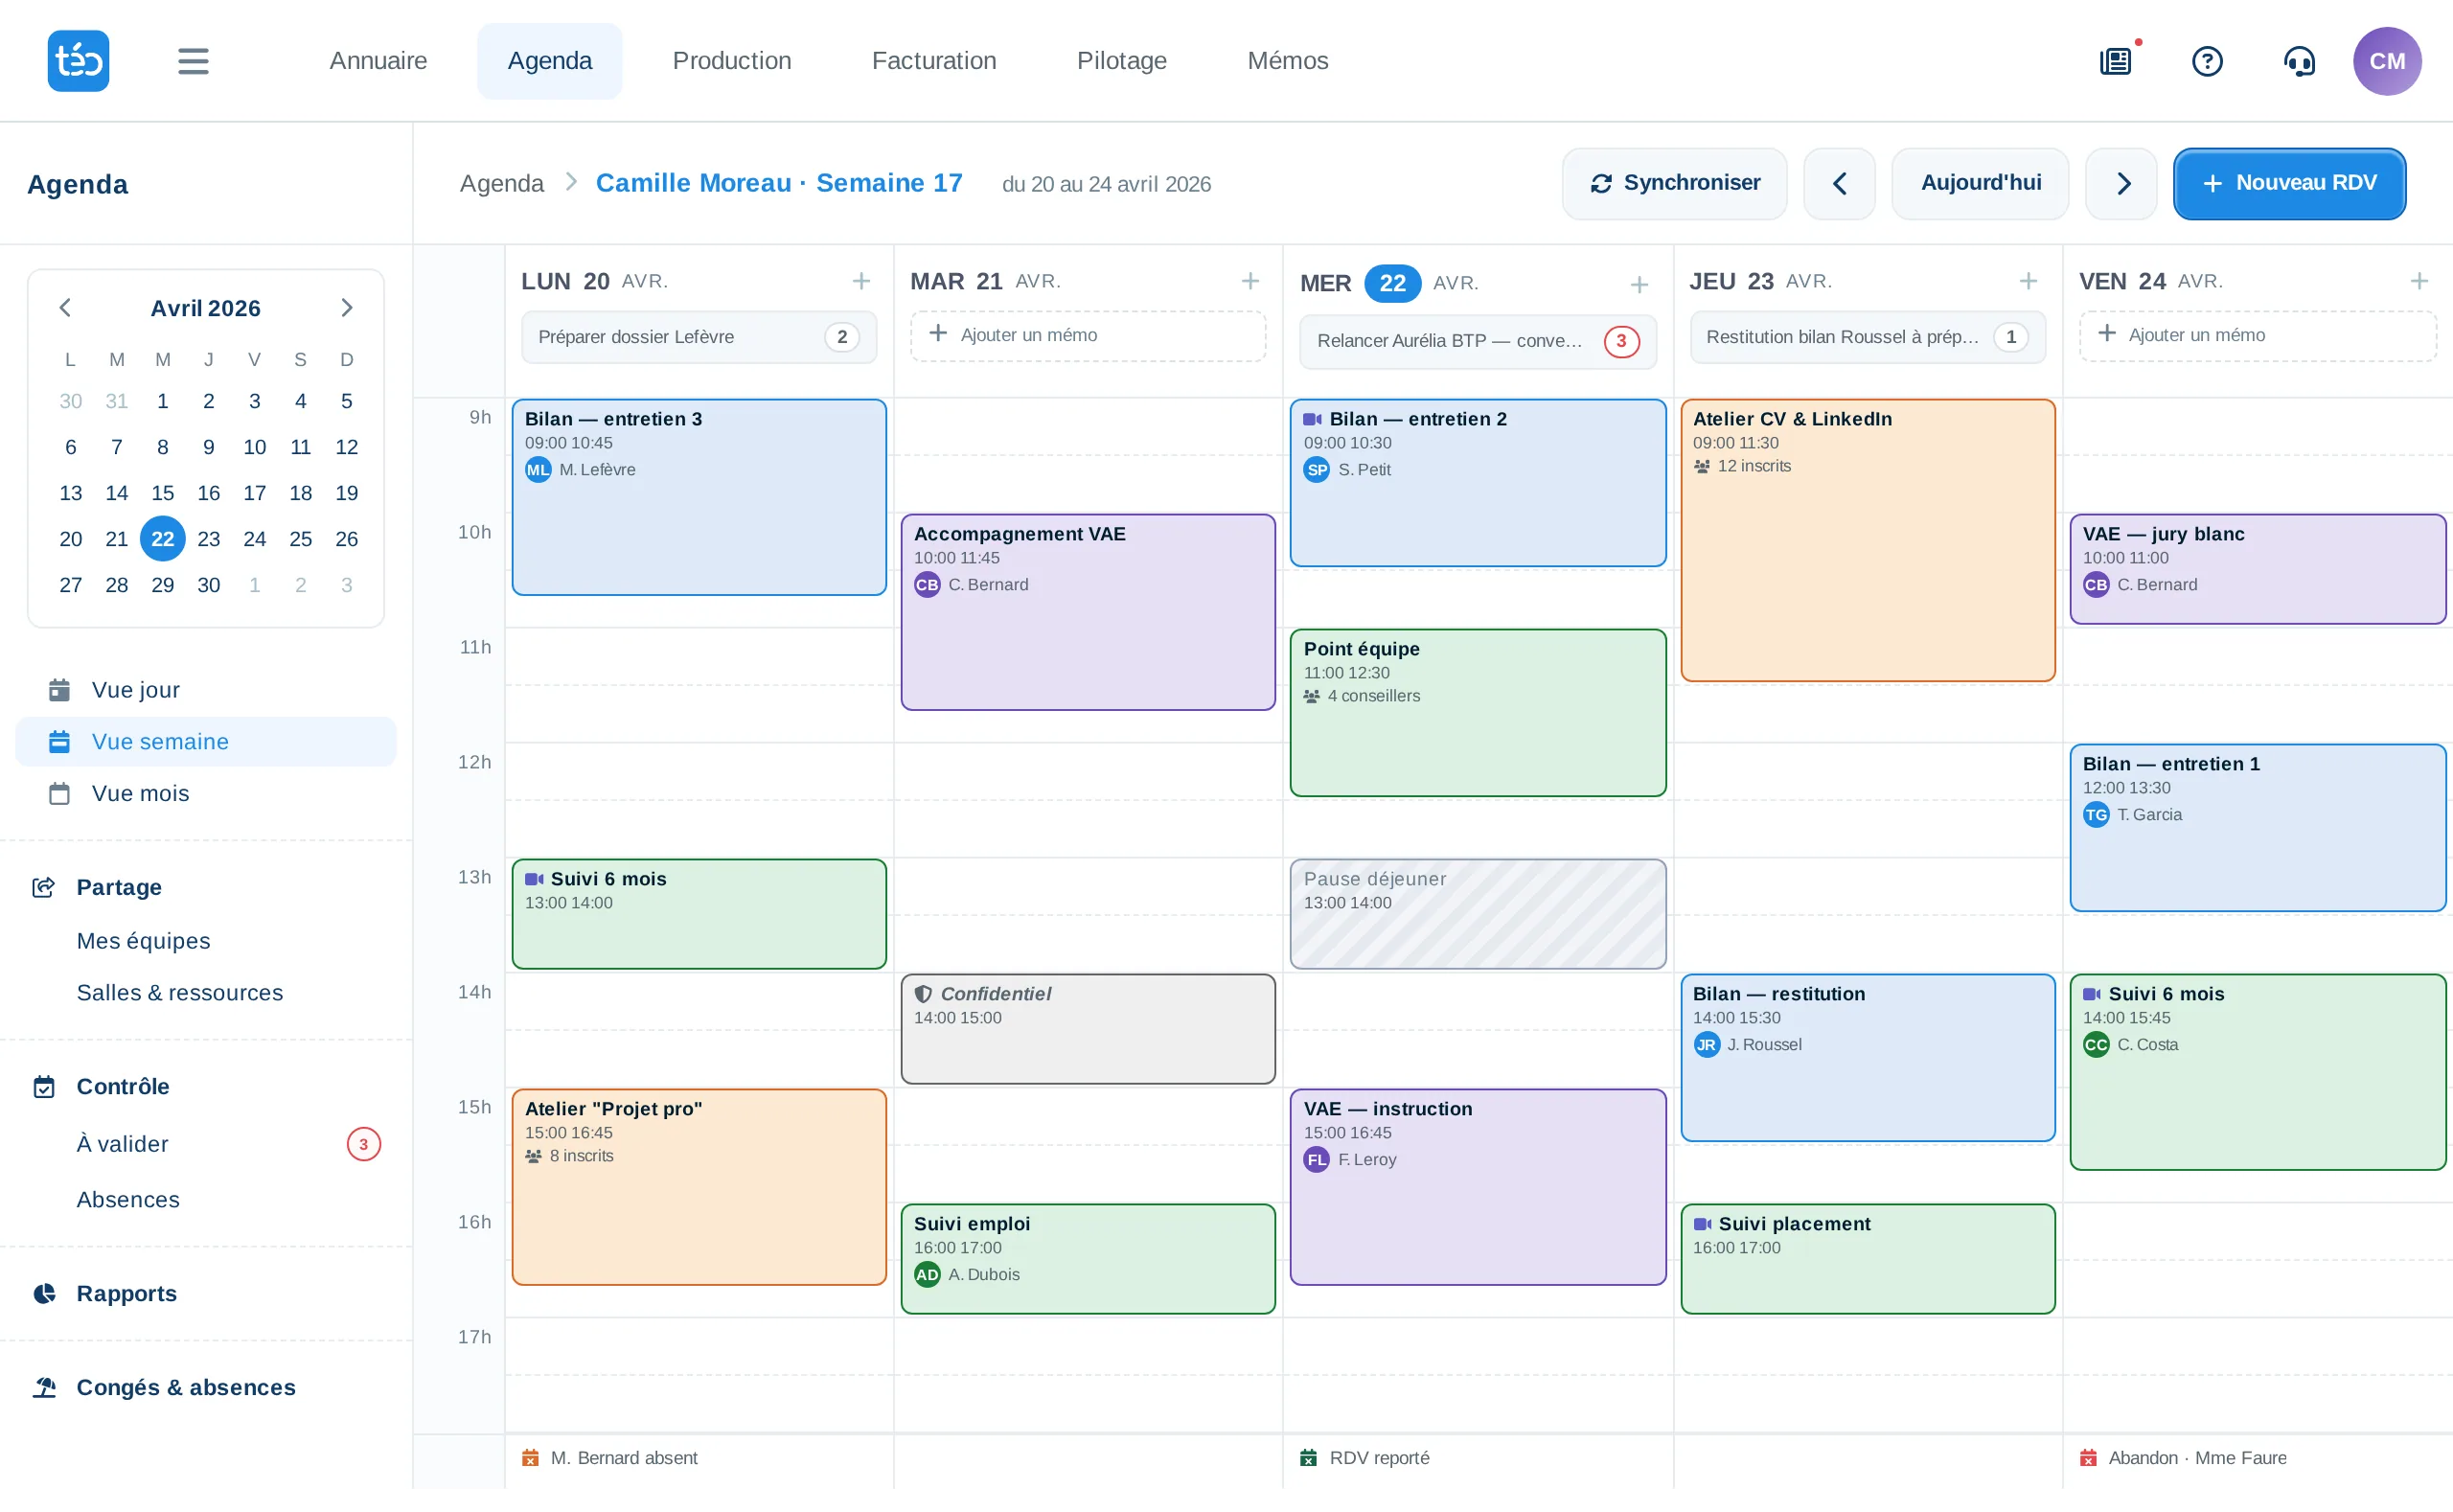Viewport: 2453px width, 1512px height.
Task: Open the Mémos tab
Action: (x=1288, y=61)
